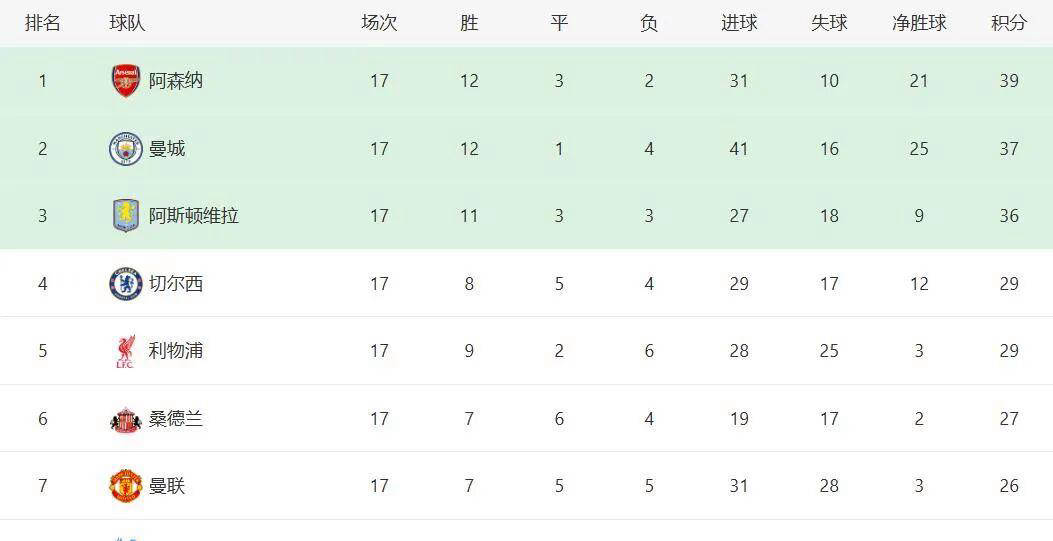Select the 阿斯顿维拉 team name

point(194,216)
